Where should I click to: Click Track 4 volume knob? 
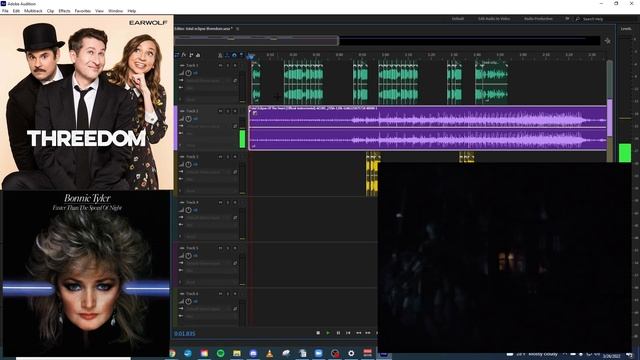(189, 210)
